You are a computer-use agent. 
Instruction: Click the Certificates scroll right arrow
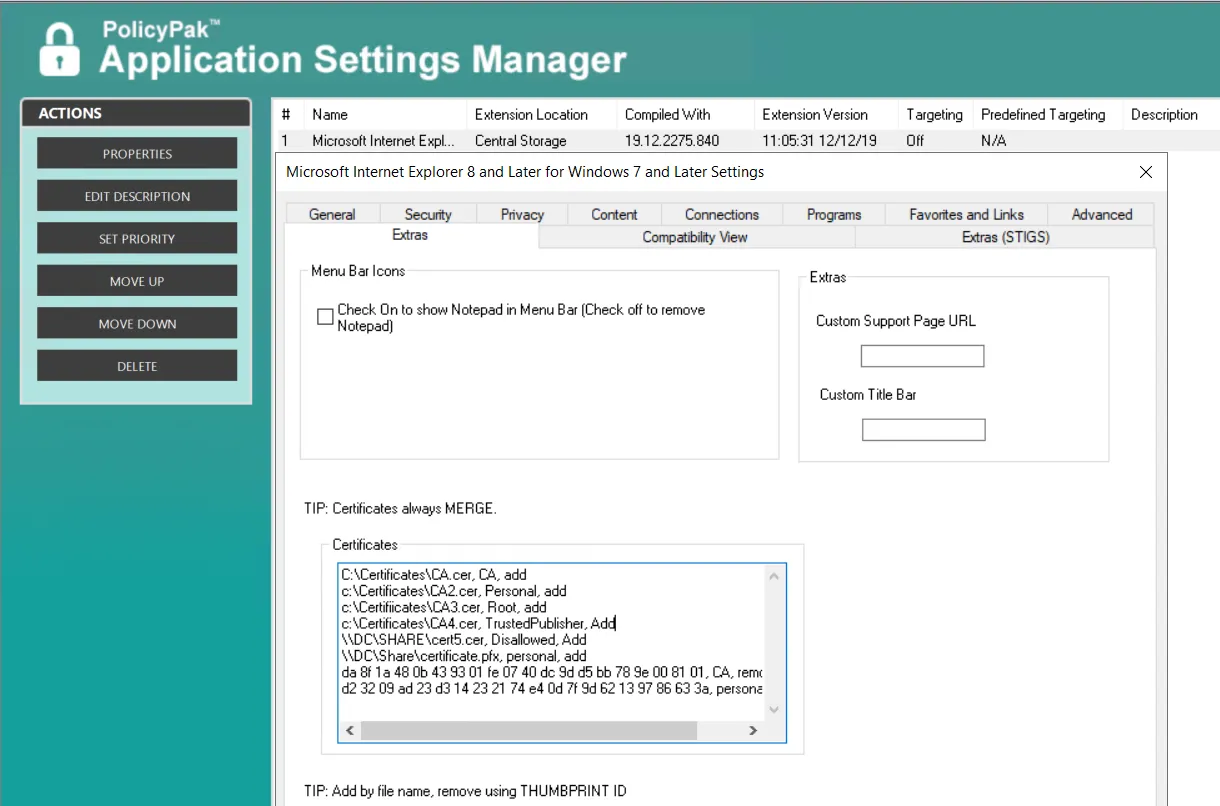[x=754, y=731]
